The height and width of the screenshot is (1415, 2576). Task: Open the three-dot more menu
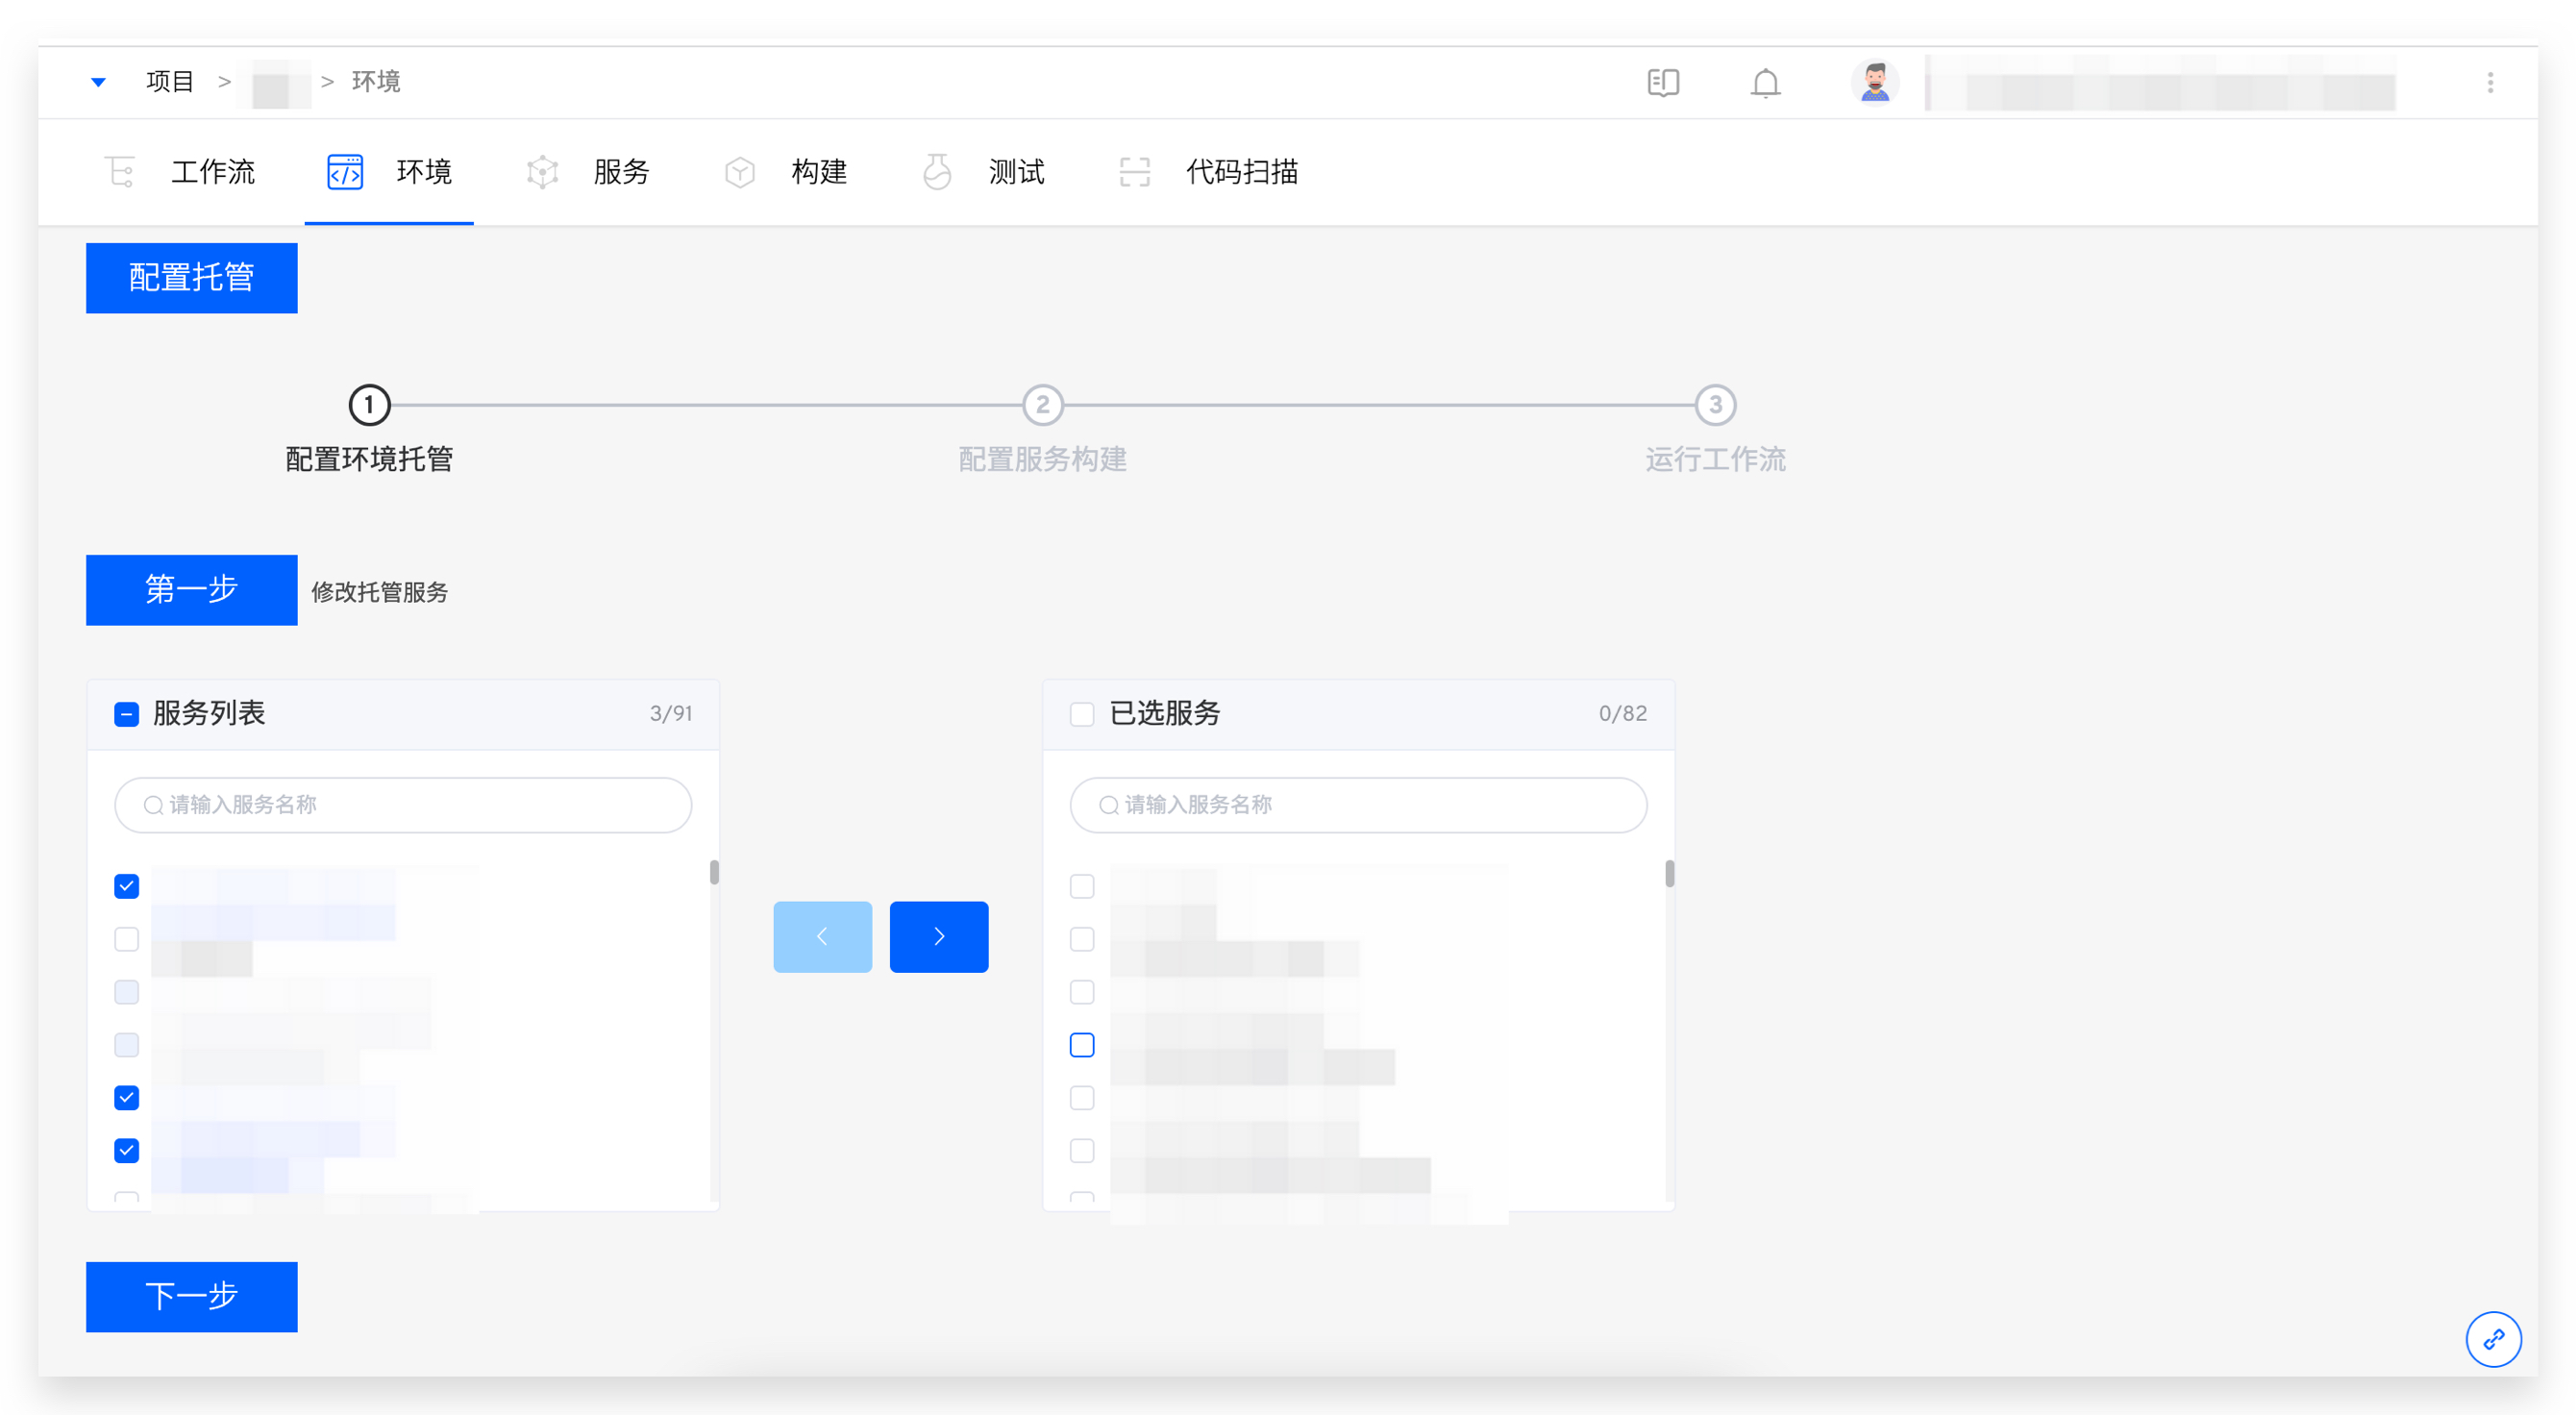tap(2490, 82)
